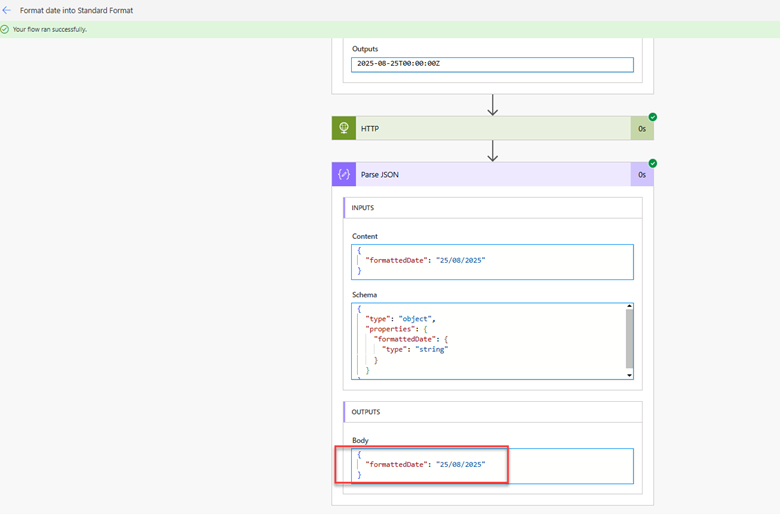Click the HTTP action globe icon
The width and height of the screenshot is (780, 514).
pos(344,128)
